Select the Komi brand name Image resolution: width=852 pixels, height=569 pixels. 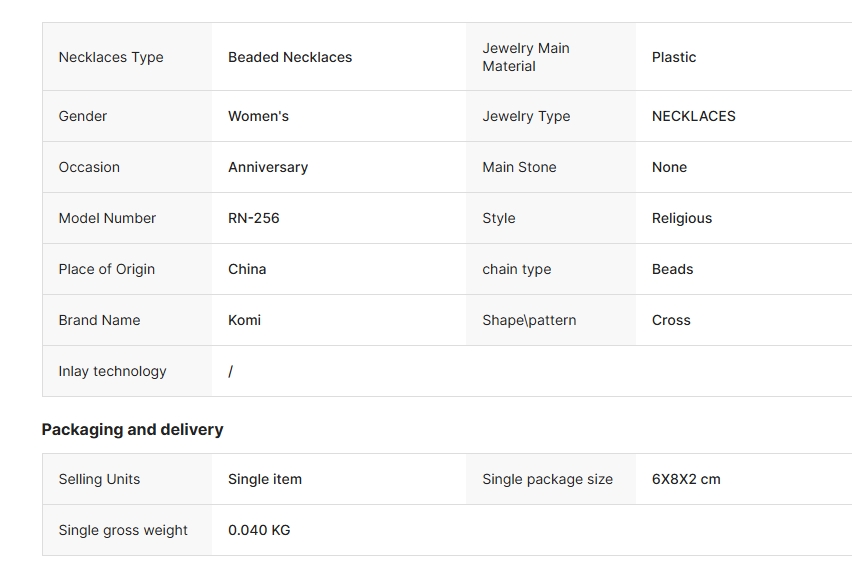tap(244, 320)
